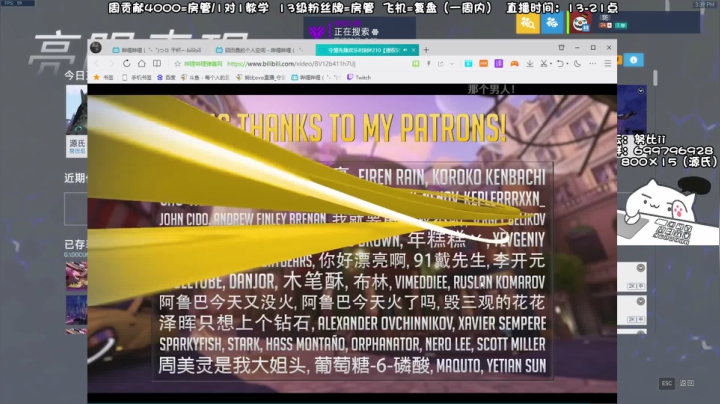Expand the top career card dropdown arrow
Viewport: 720px width, 404px height.
(x=641, y=91)
